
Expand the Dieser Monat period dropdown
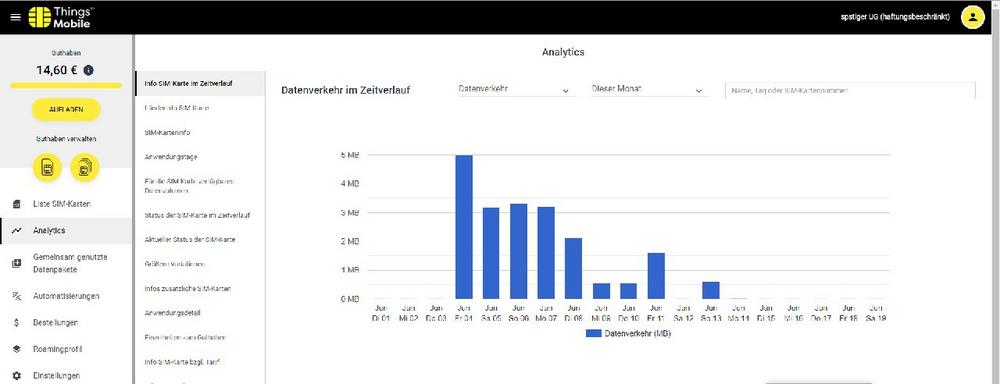pos(648,89)
